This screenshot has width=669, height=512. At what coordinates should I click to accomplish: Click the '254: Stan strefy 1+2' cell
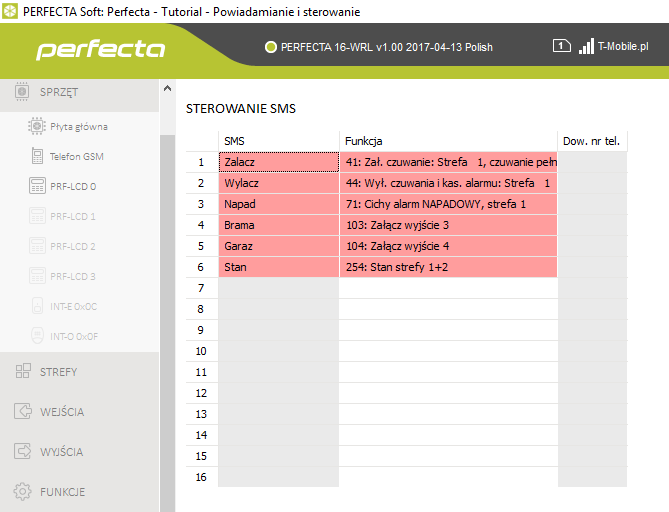pyautogui.click(x=448, y=267)
